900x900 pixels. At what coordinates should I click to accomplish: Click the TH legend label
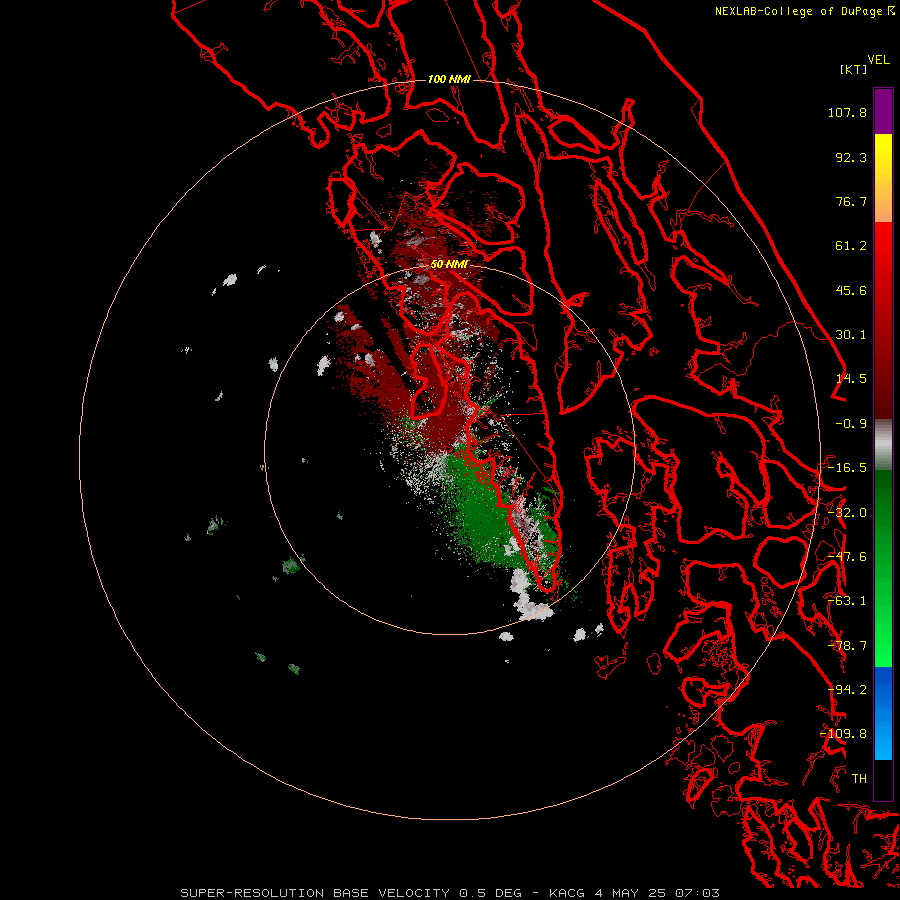(859, 779)
